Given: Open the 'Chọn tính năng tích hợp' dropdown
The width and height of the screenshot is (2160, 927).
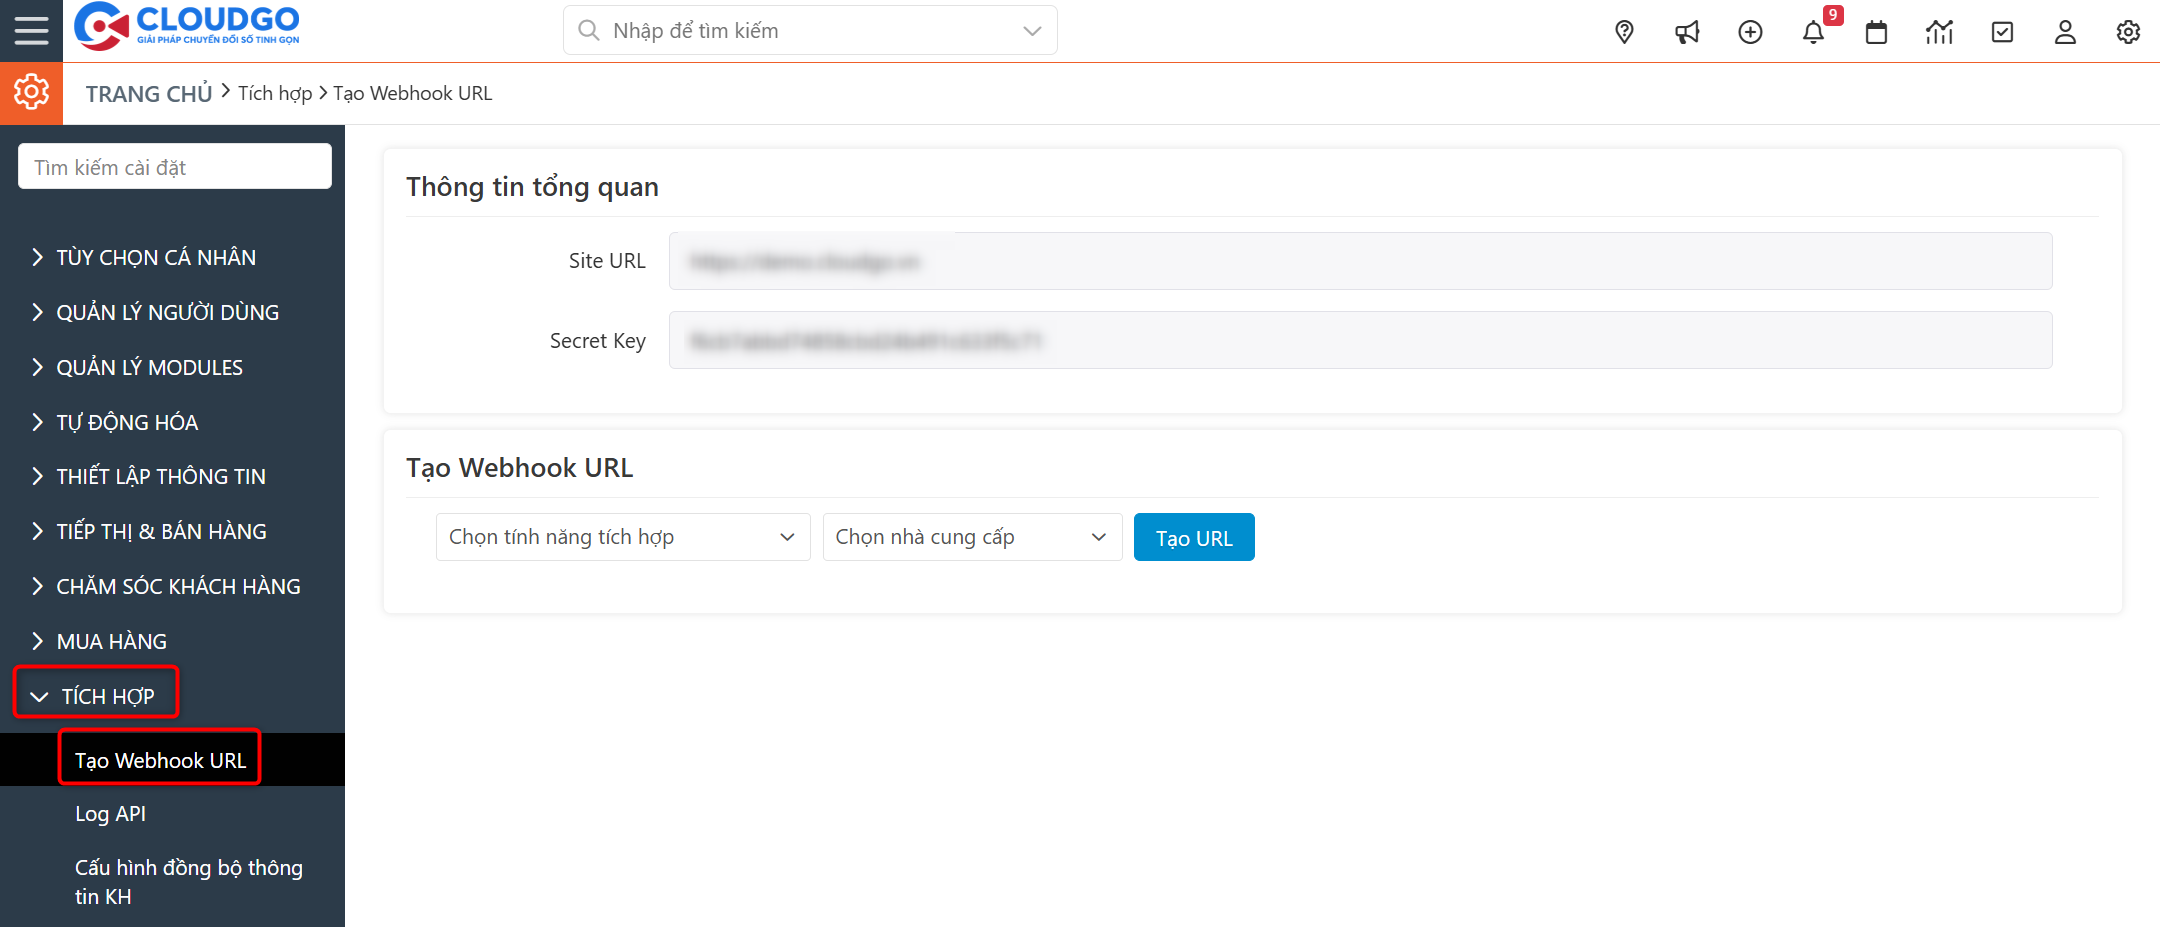Looking at the screenshot, I should pyautogui.click(x=622, y=537).
